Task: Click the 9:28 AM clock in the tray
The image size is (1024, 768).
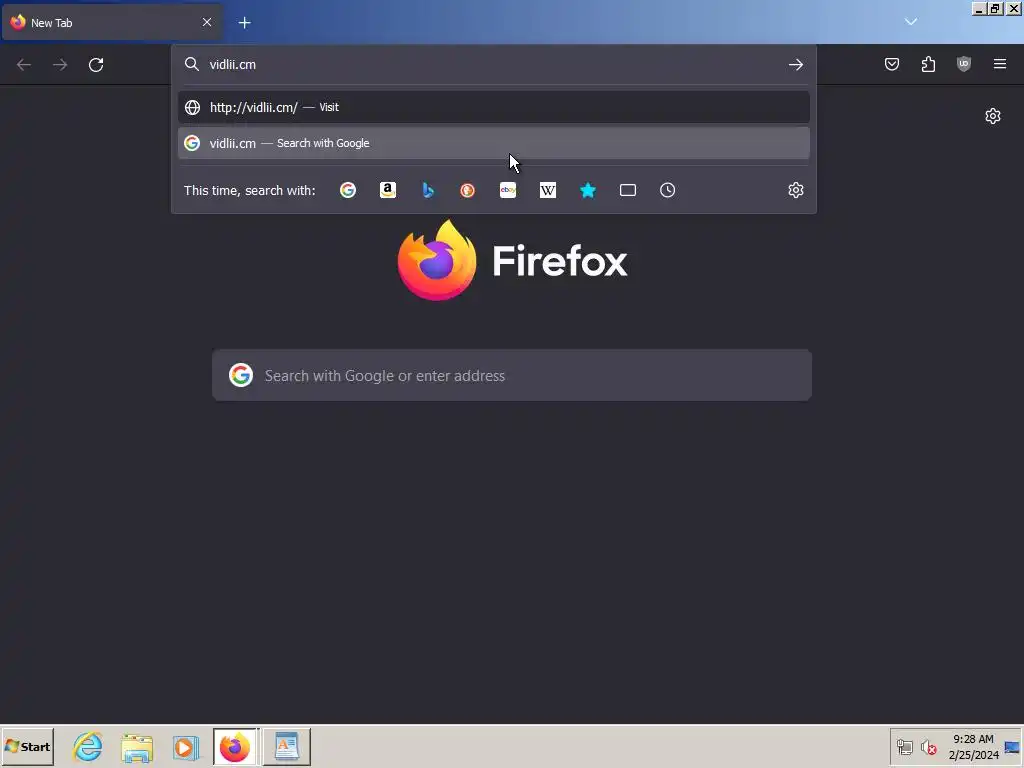Action: (973, 746)
